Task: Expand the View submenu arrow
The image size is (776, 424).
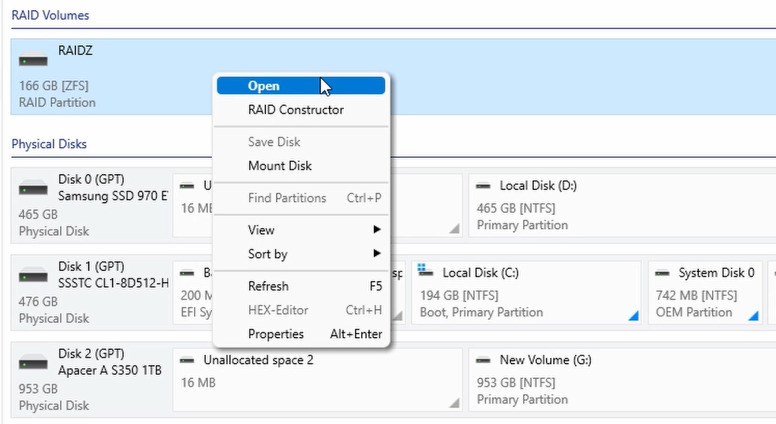Action: [377, 230]
